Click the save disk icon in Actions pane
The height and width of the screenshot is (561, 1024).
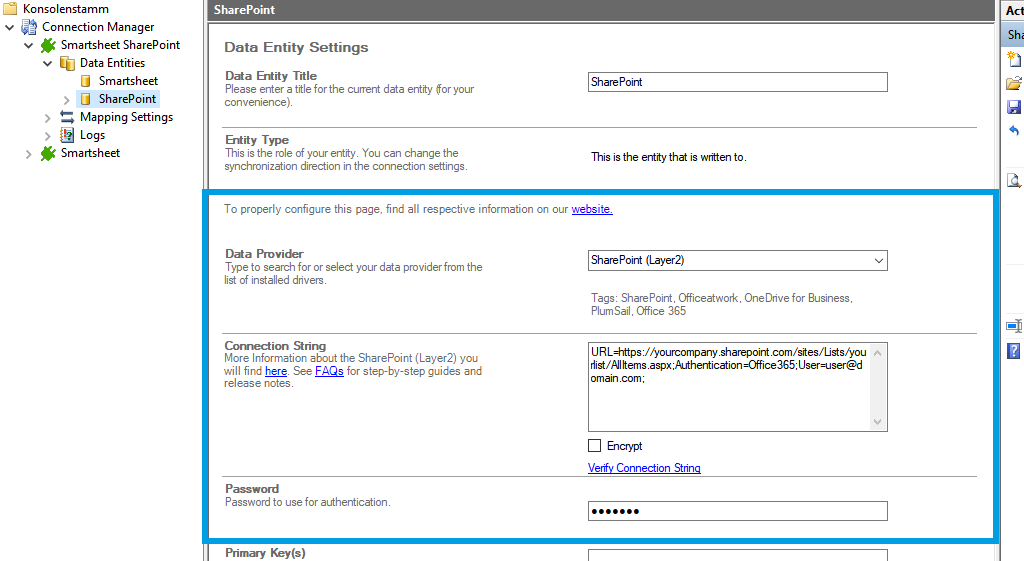[1014, 107]
